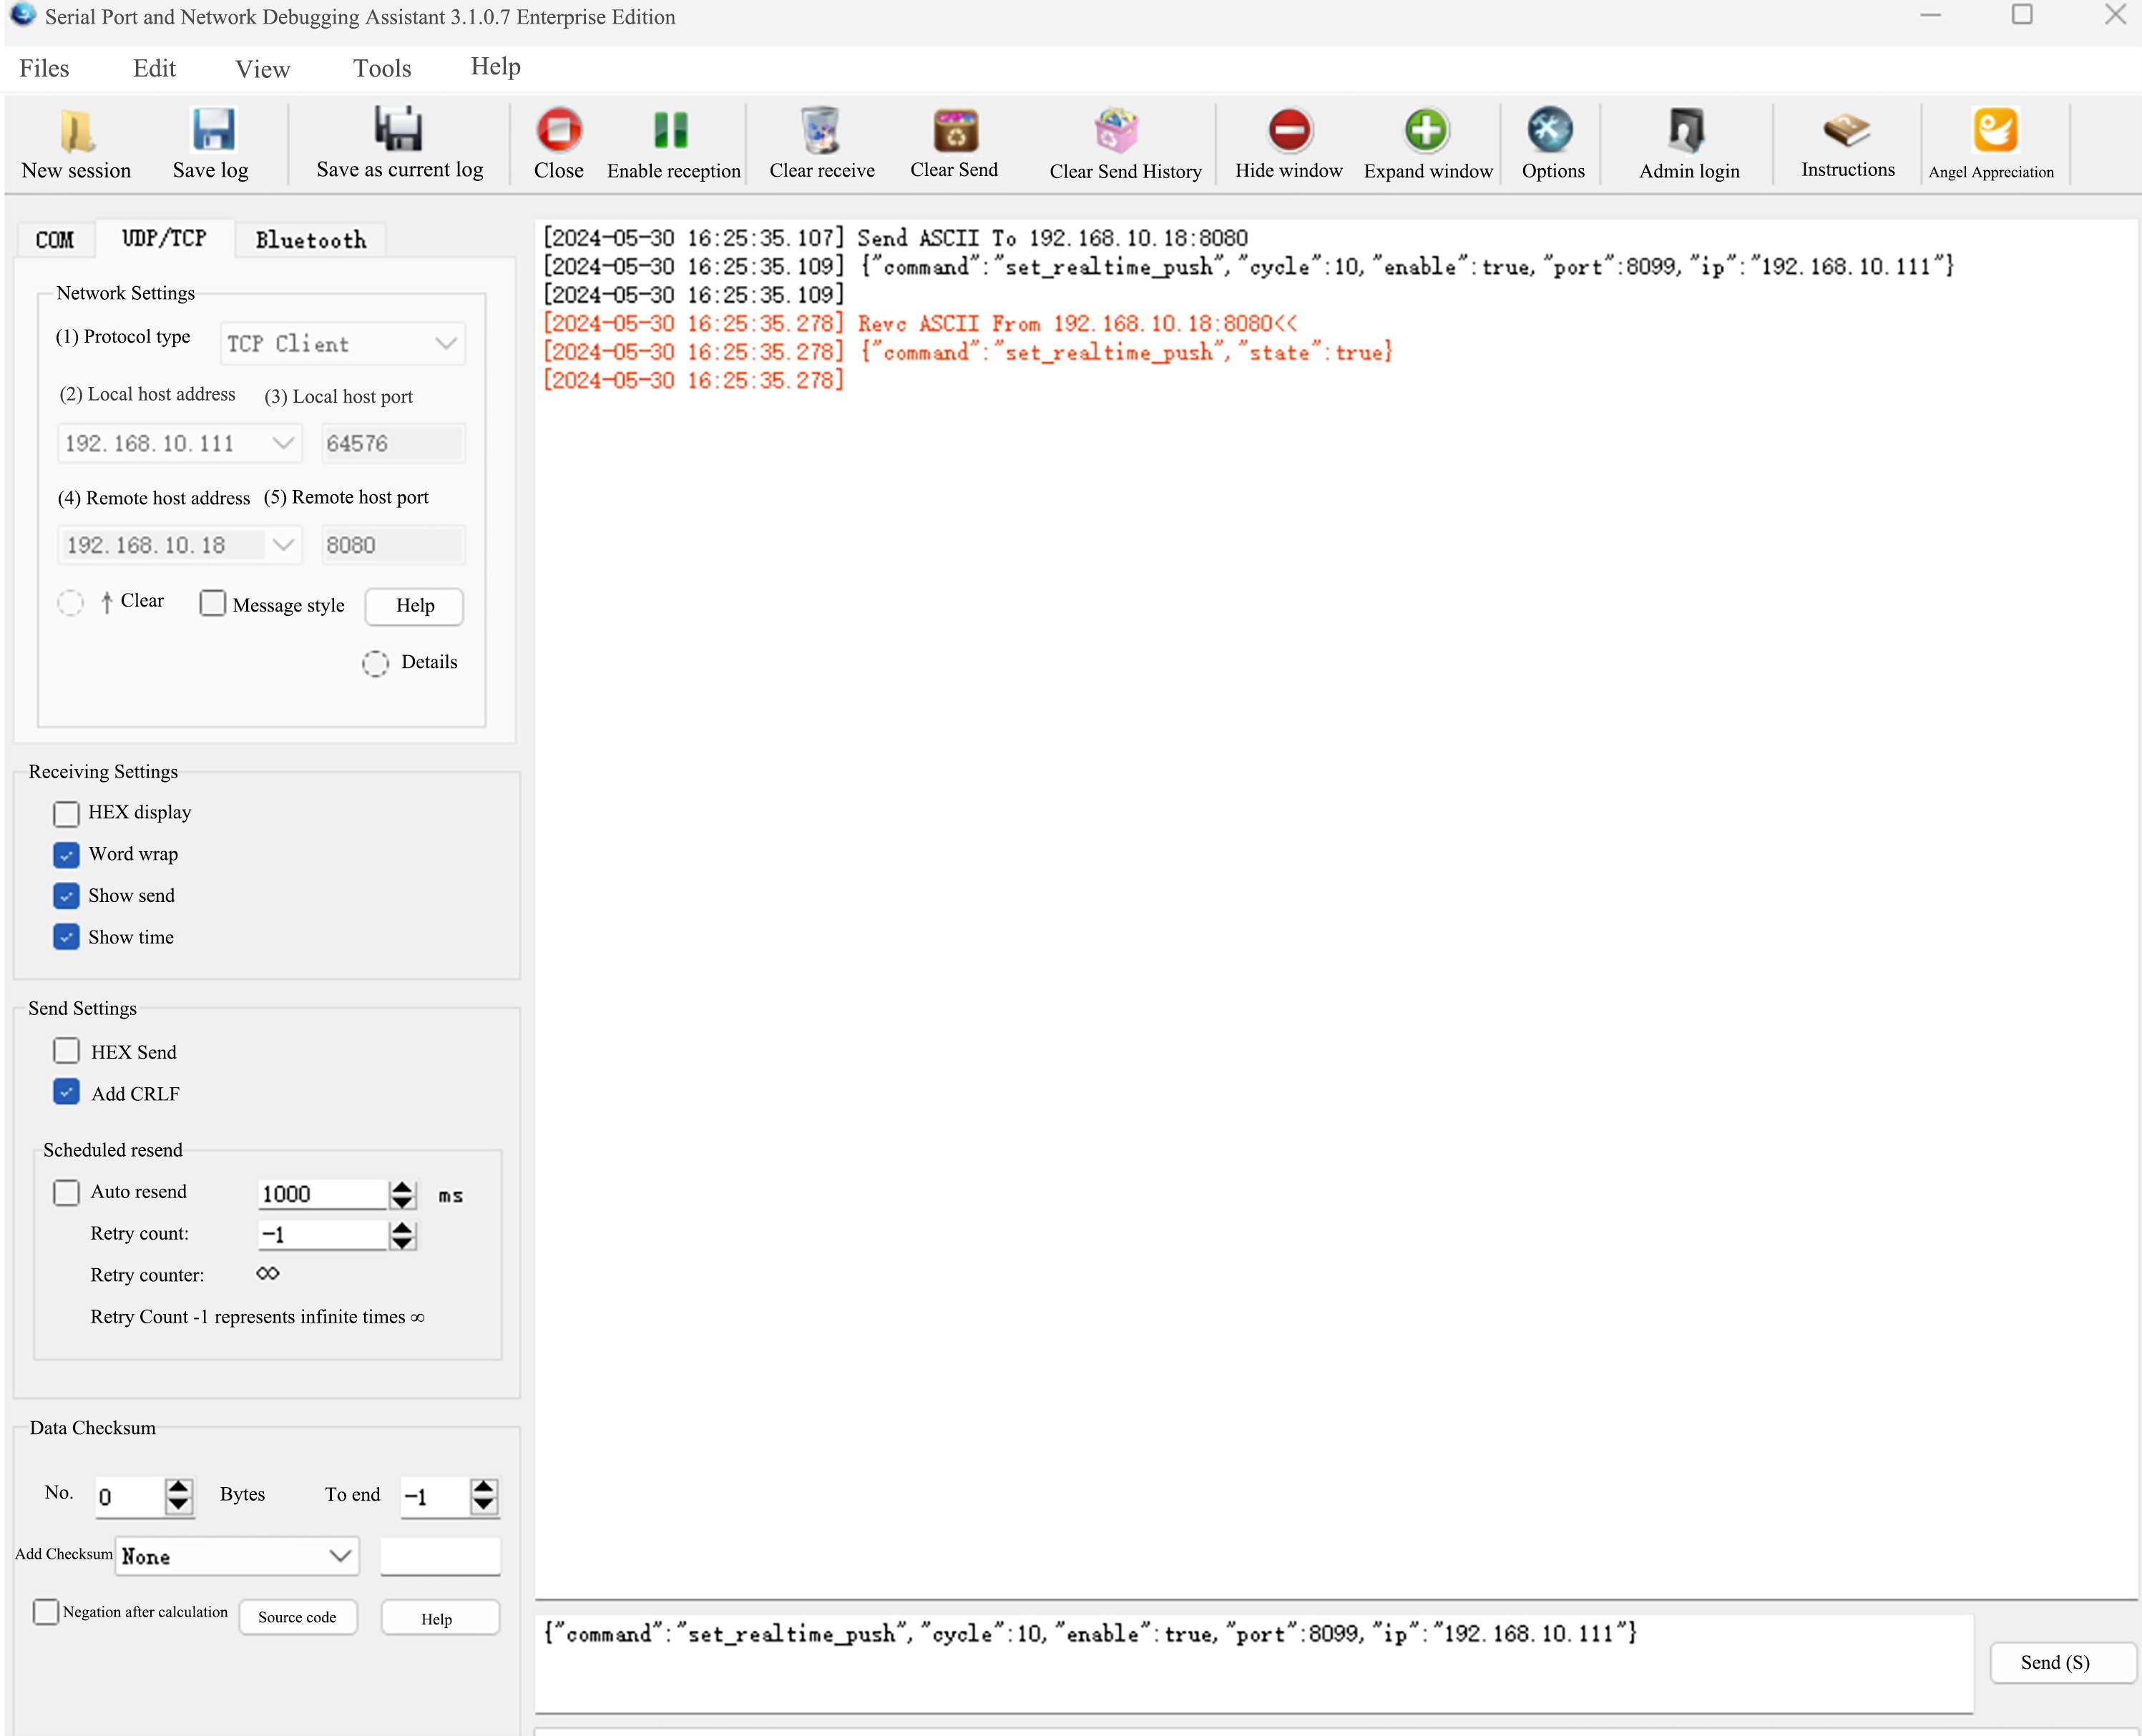
Task: Click the Enable reception icon
Action: click(x=671, y=131)
